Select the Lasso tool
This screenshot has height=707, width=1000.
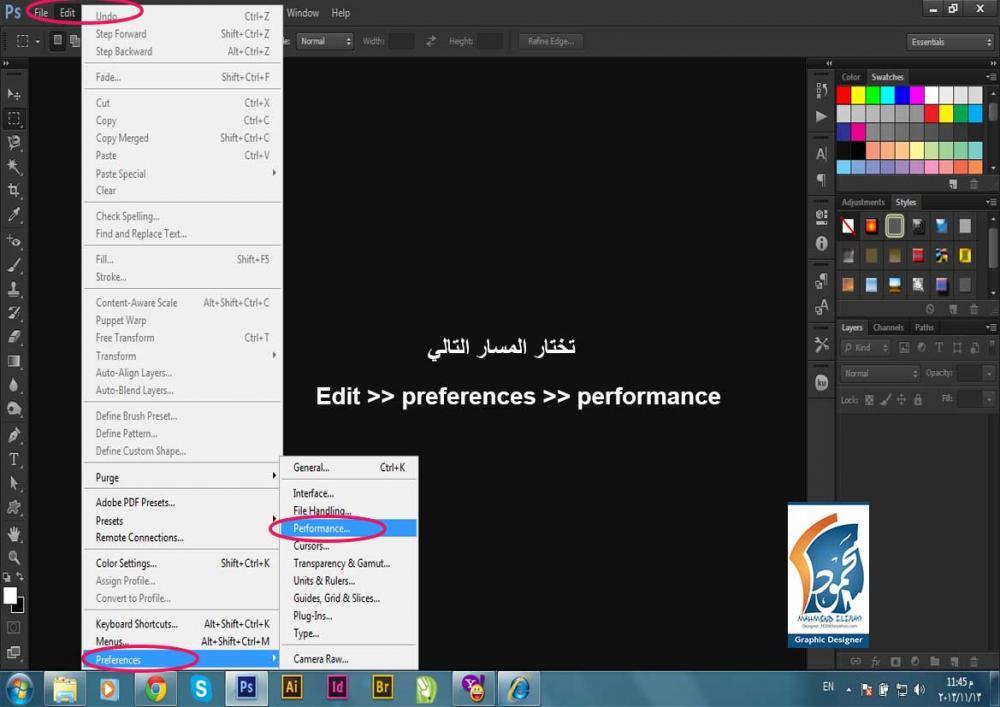(x=13, y=143)
